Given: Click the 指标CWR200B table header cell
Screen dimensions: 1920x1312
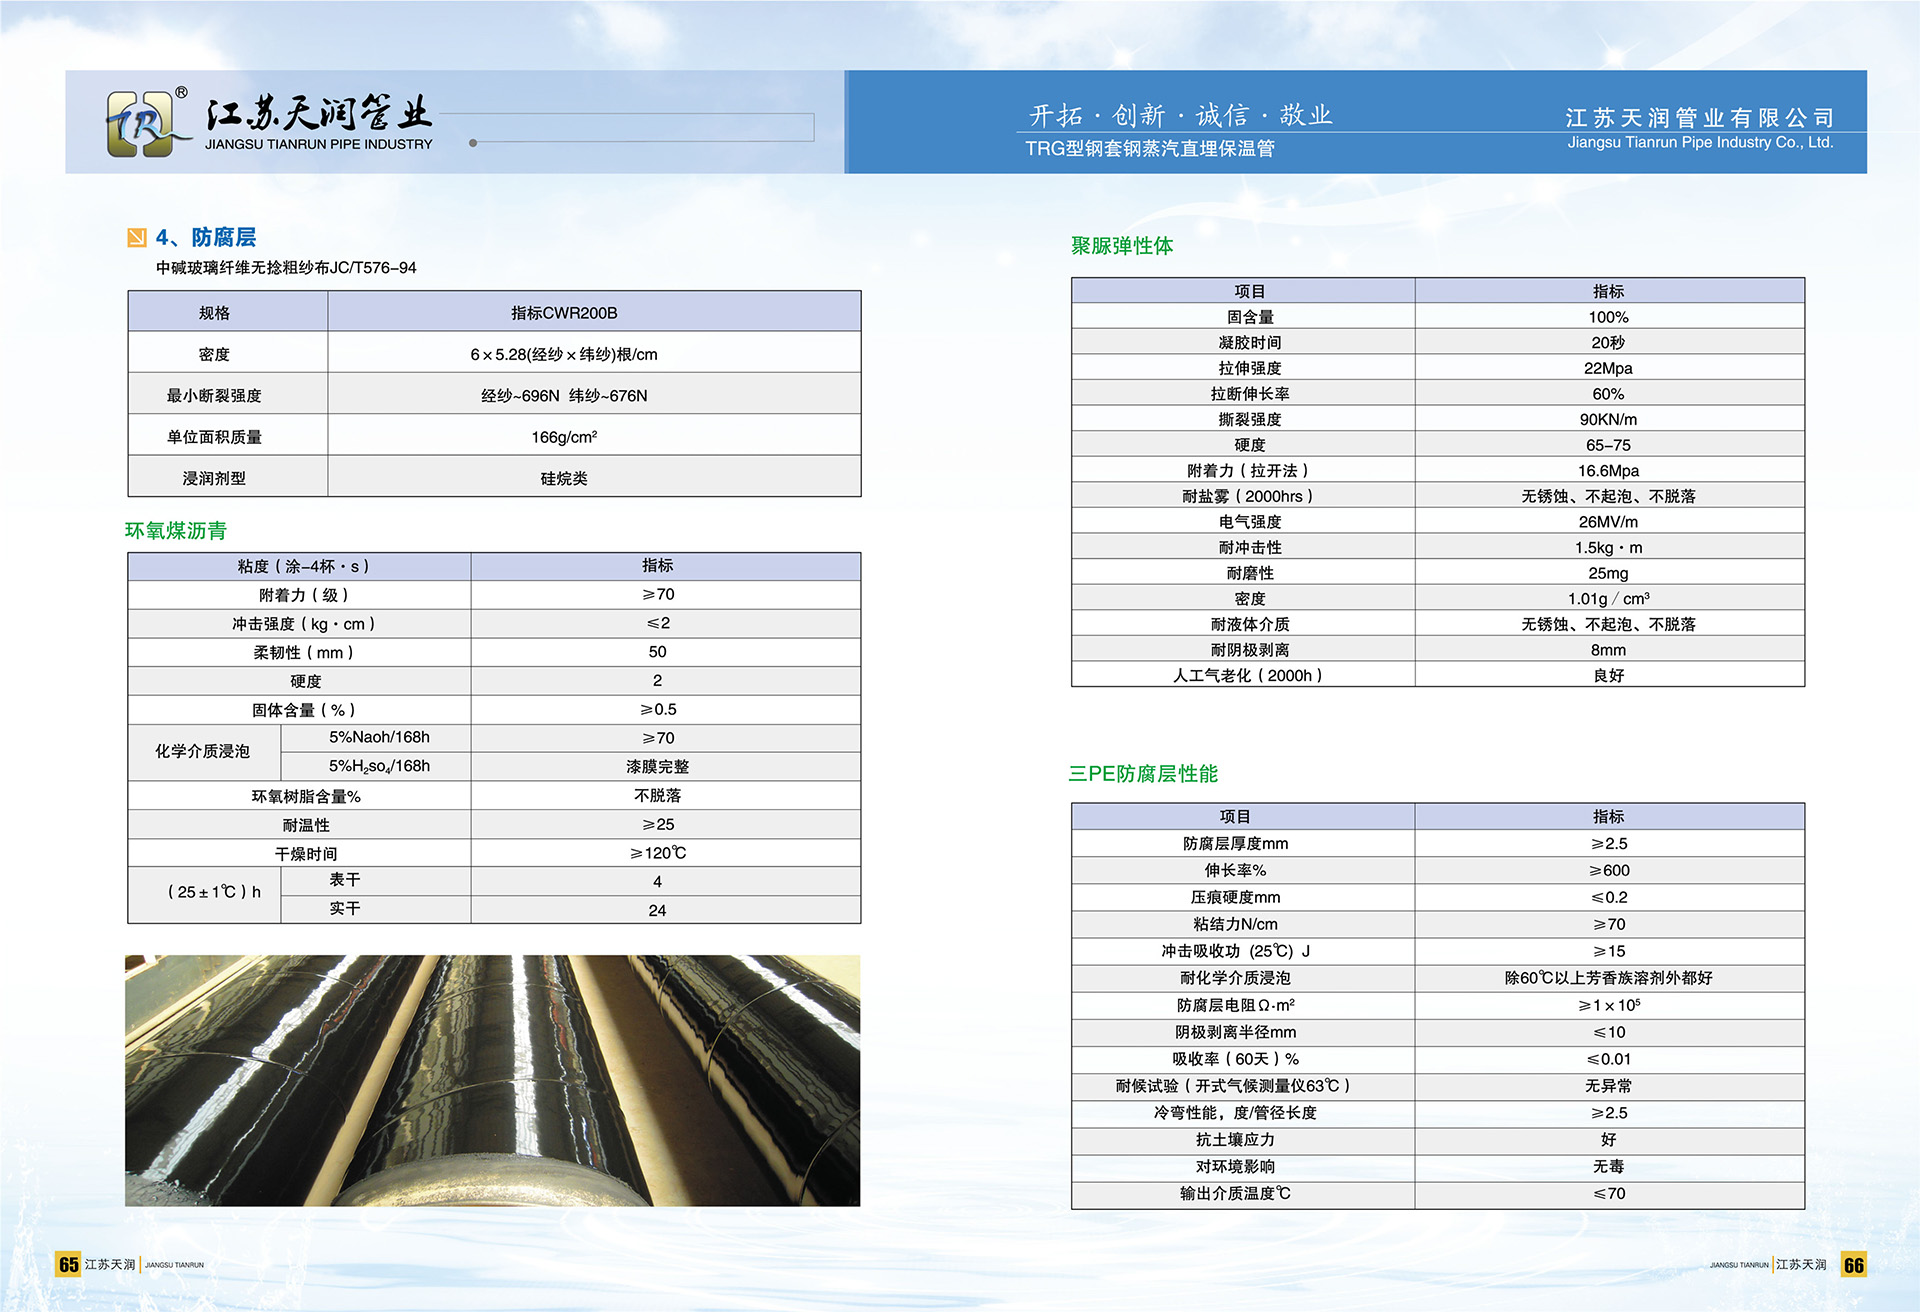Looking at the screenshot, I should [564, 313].
